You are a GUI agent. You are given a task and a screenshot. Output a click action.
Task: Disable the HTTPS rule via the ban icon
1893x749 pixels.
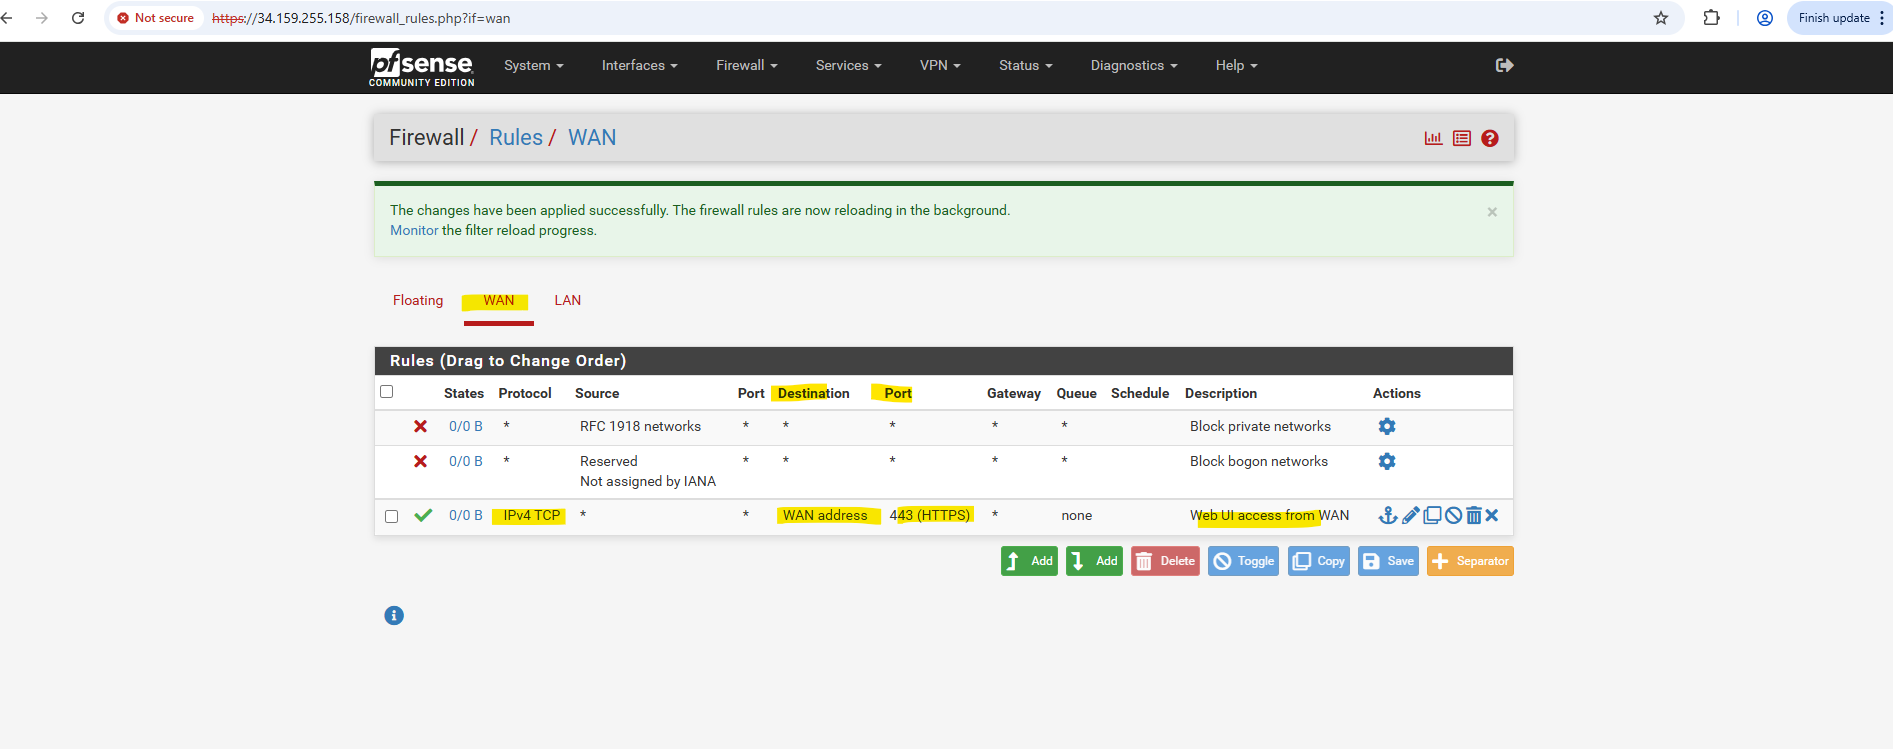click(1453, 515)
